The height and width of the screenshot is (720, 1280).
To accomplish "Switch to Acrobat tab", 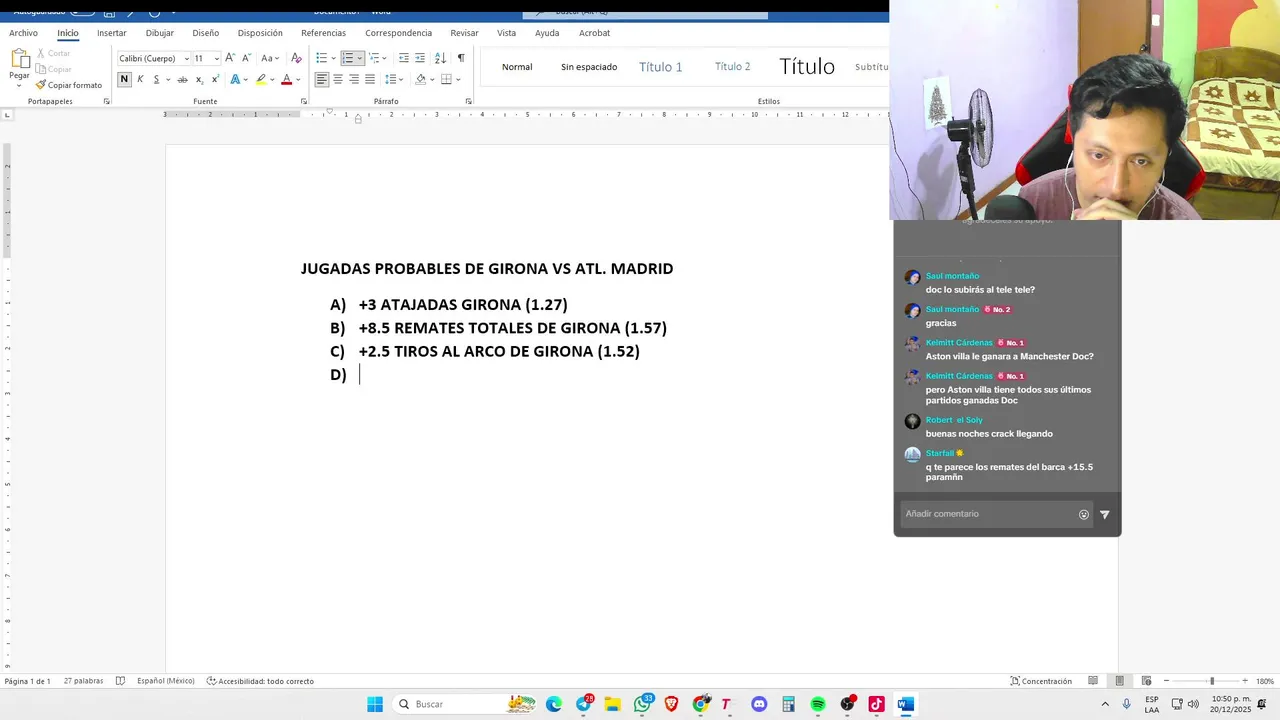I will tap(594, 33).
